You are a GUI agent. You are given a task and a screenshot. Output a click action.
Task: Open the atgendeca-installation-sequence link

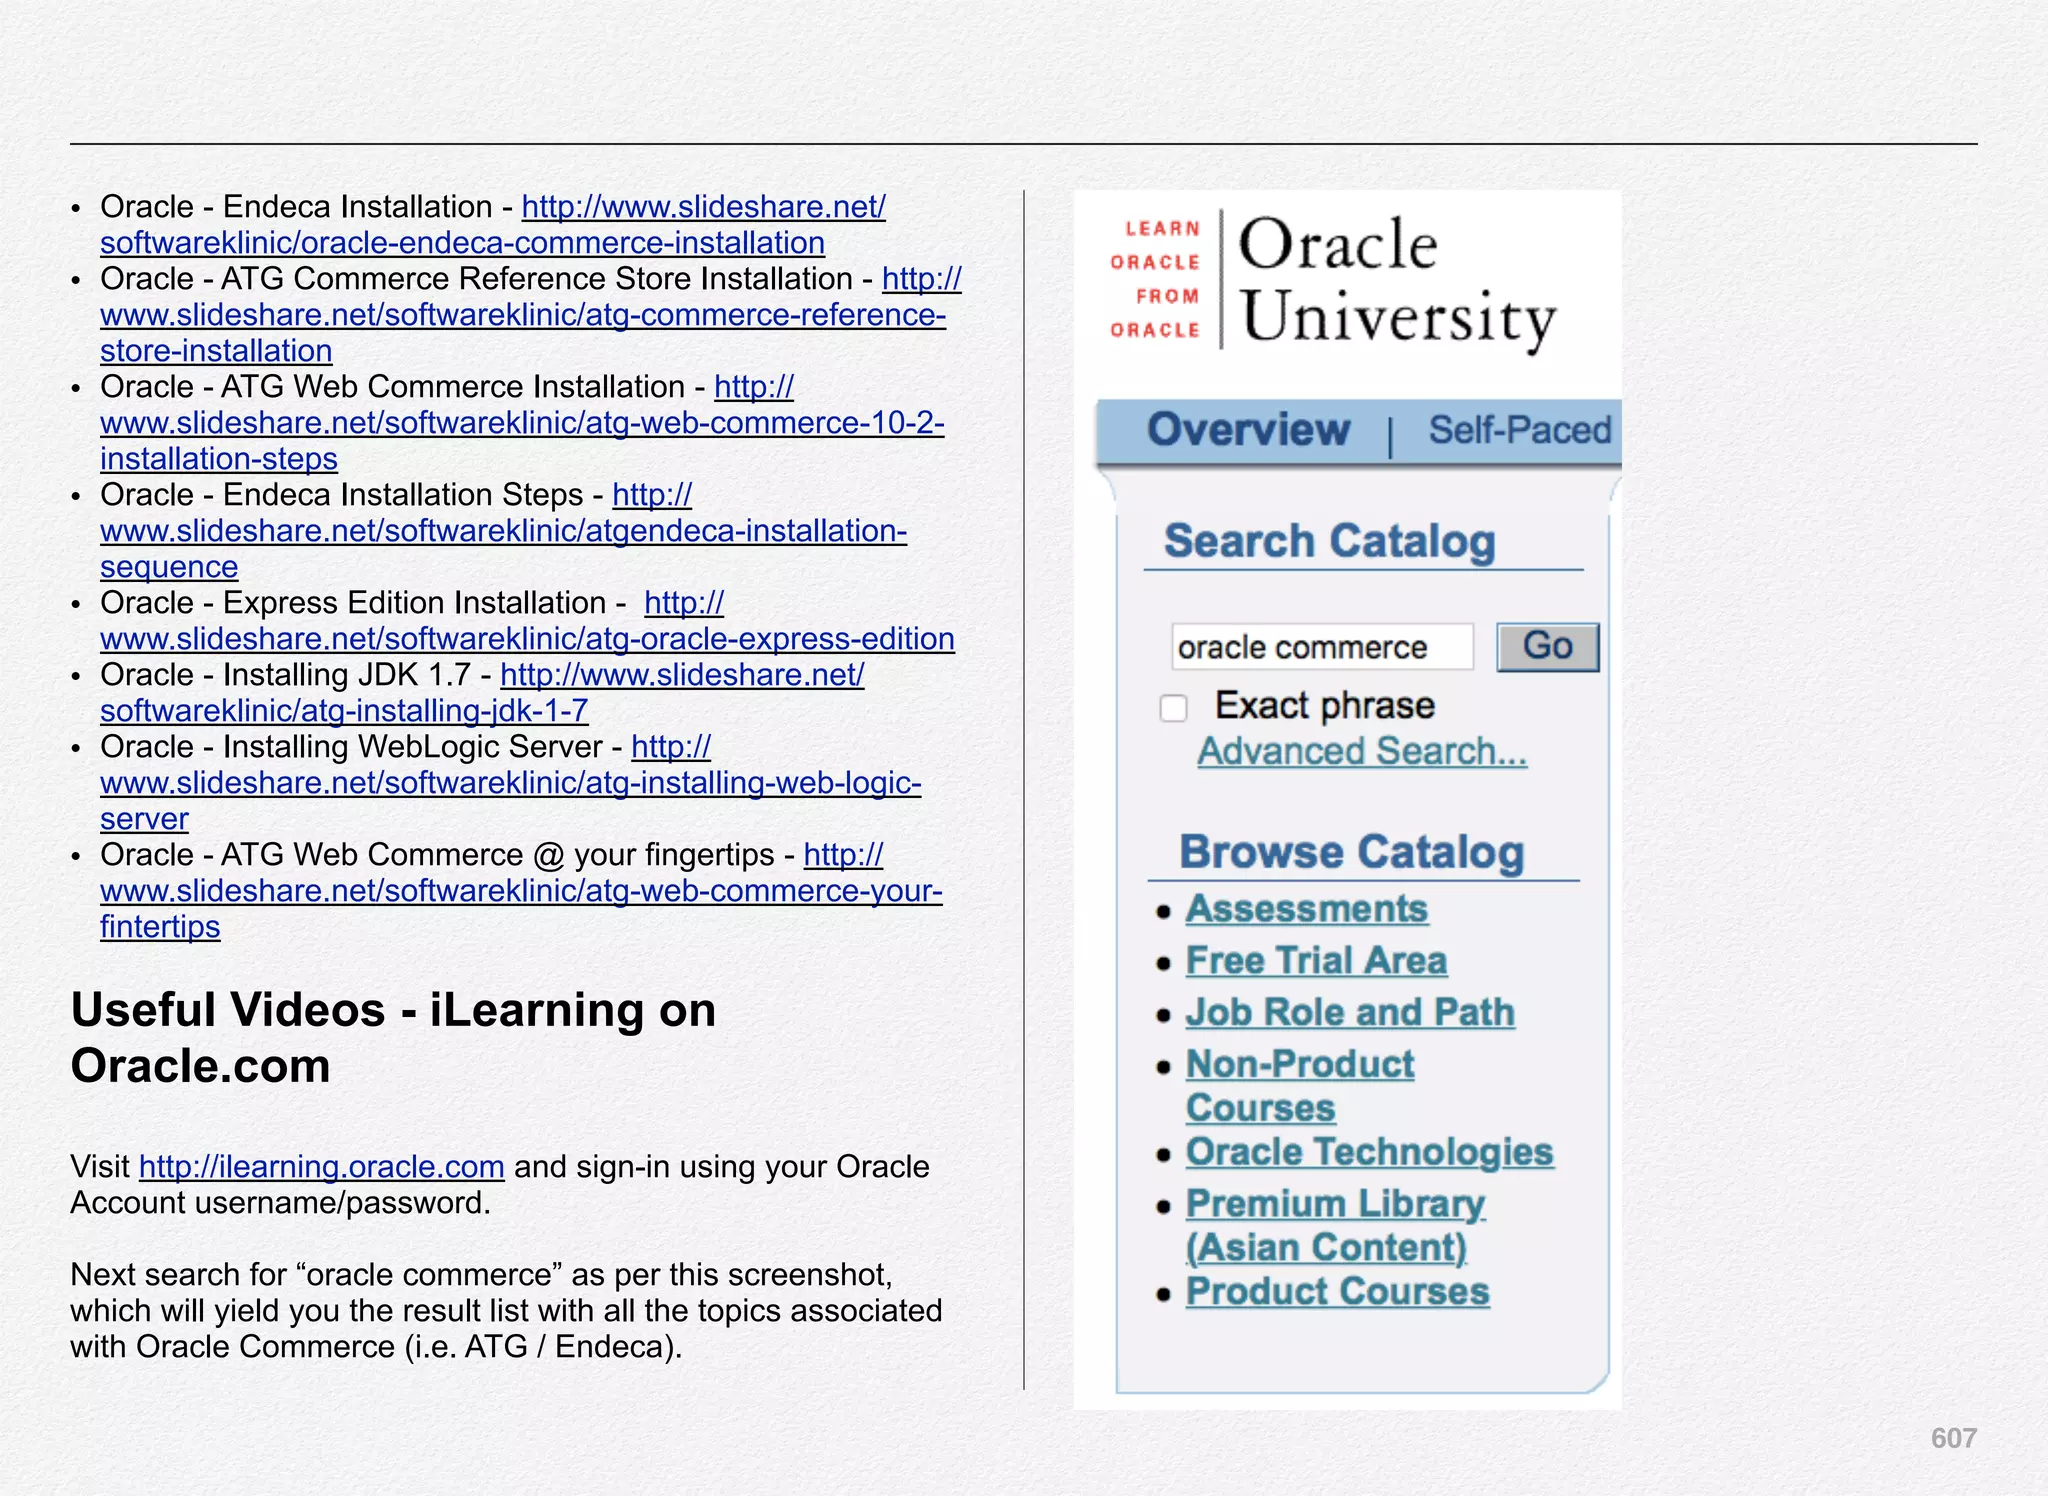[503, 531]
